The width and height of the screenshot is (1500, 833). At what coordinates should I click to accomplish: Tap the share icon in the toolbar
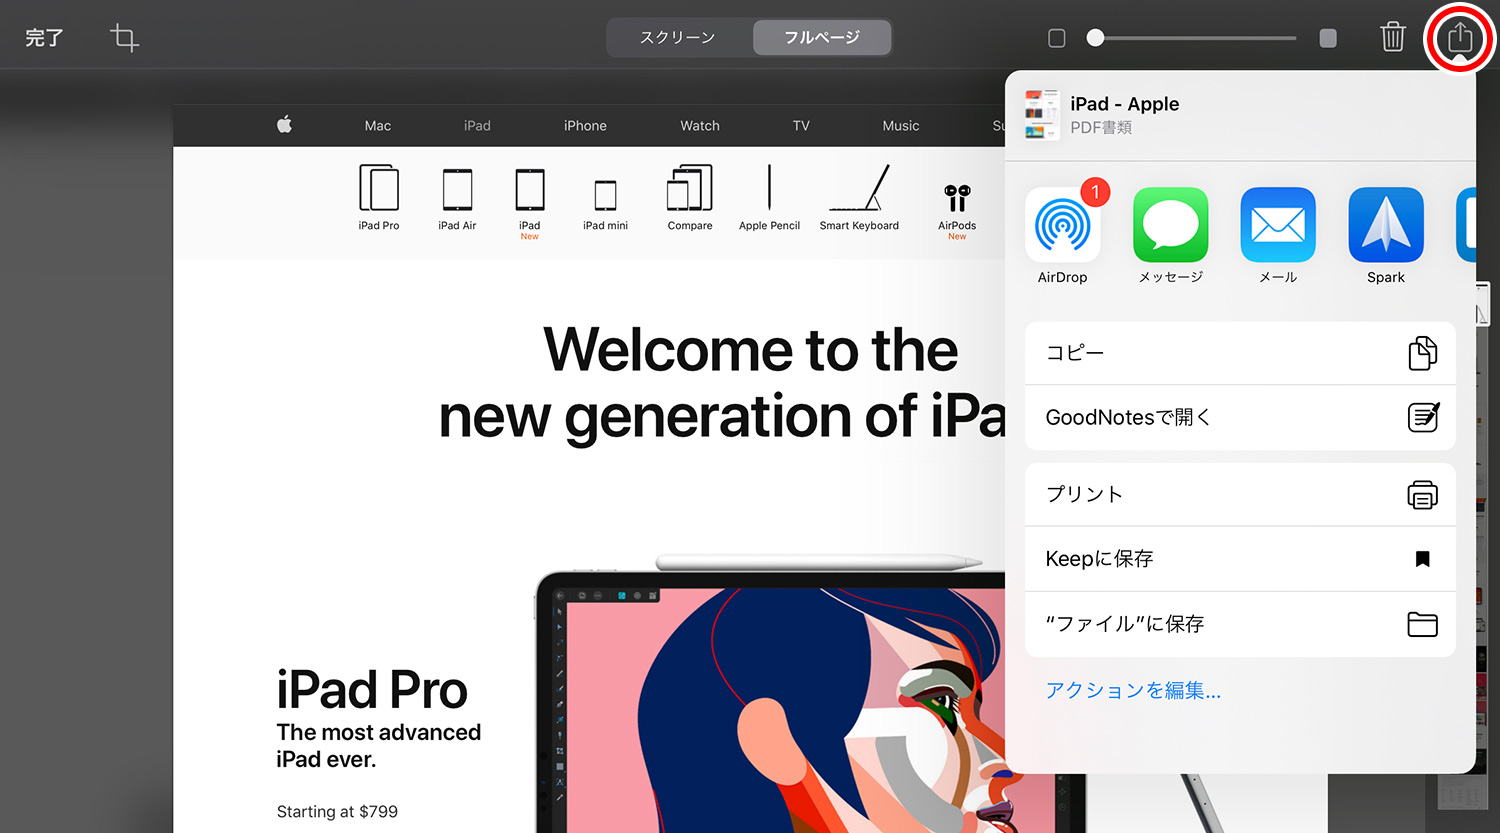click(x=1460, y=37)
